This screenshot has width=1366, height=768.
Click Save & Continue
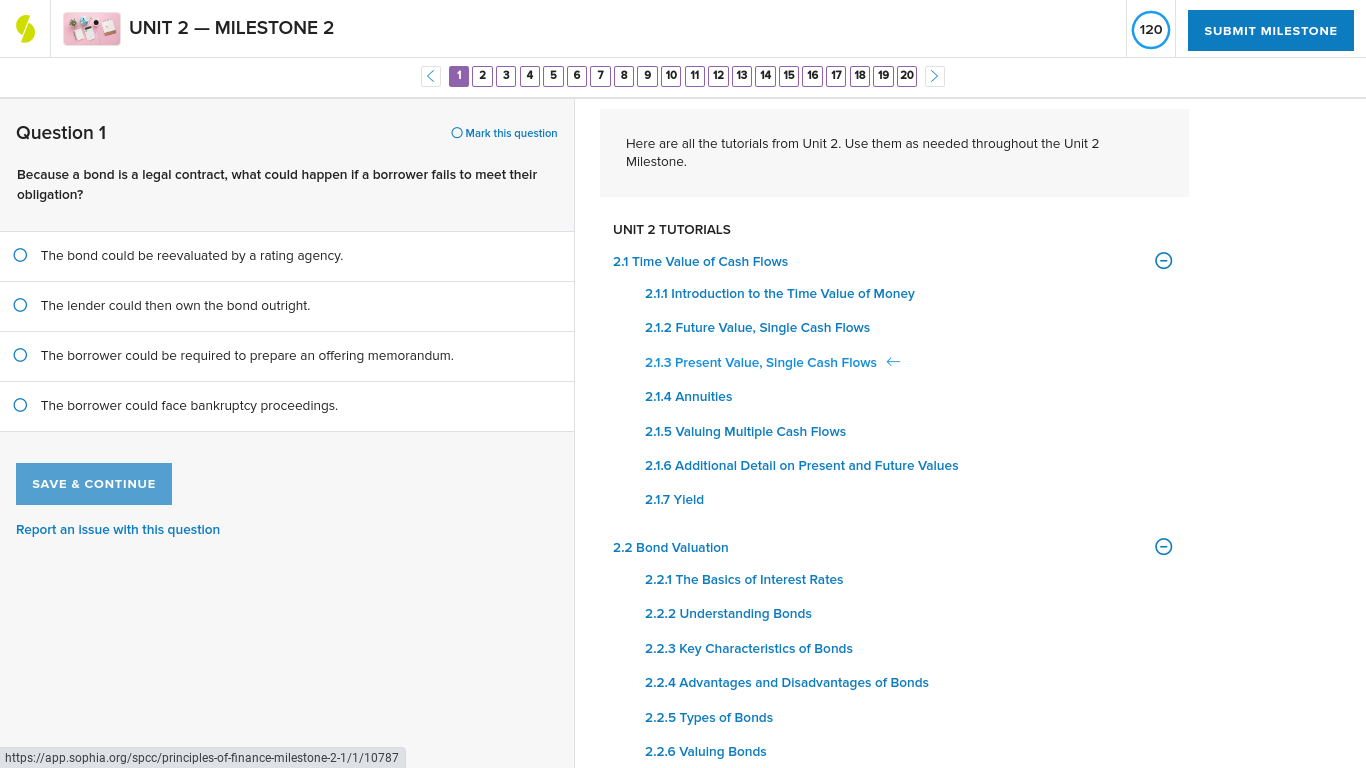[93, 483]
